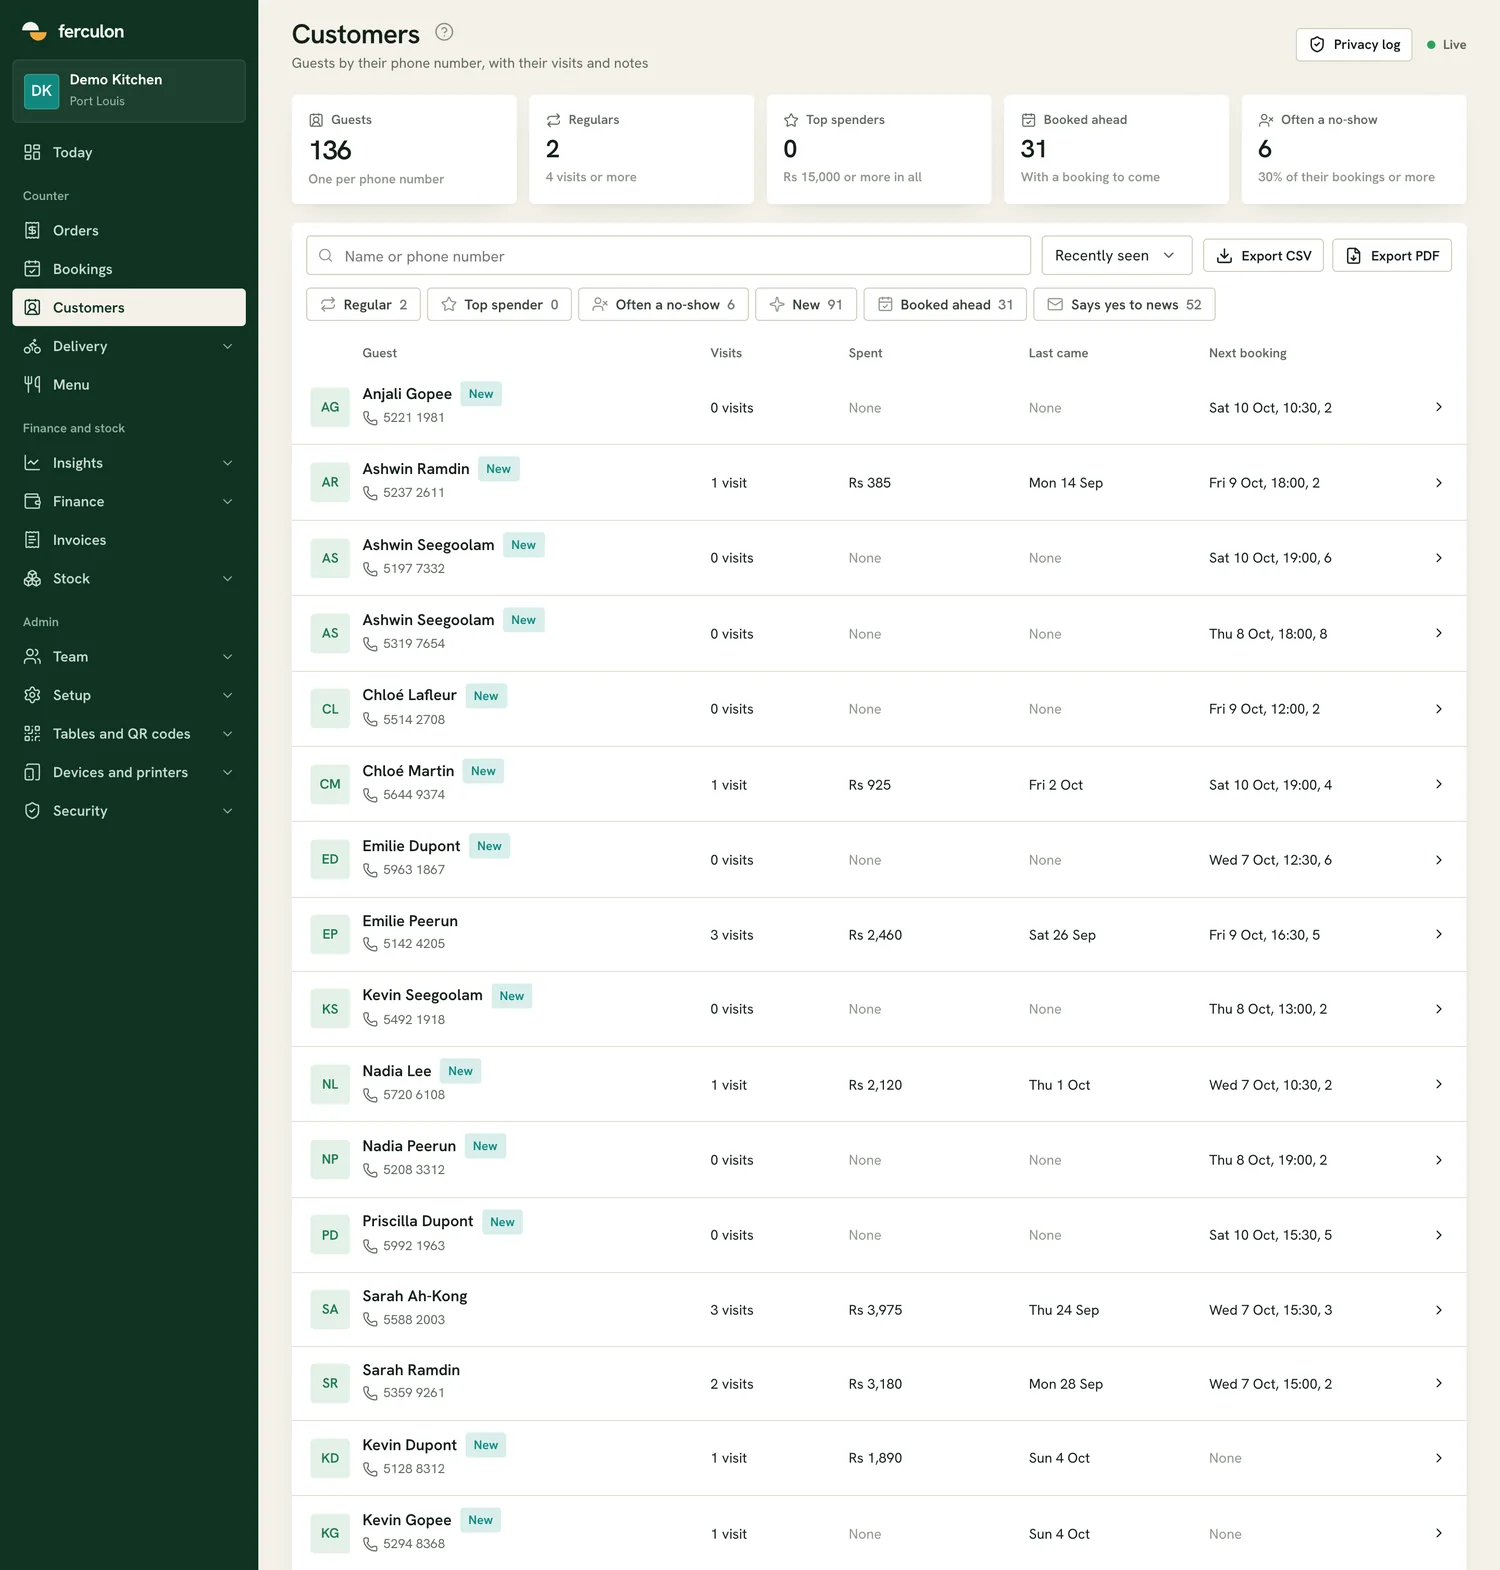
Task: Click the Insights chart icon in the sidebar
Action: (32, 463)
